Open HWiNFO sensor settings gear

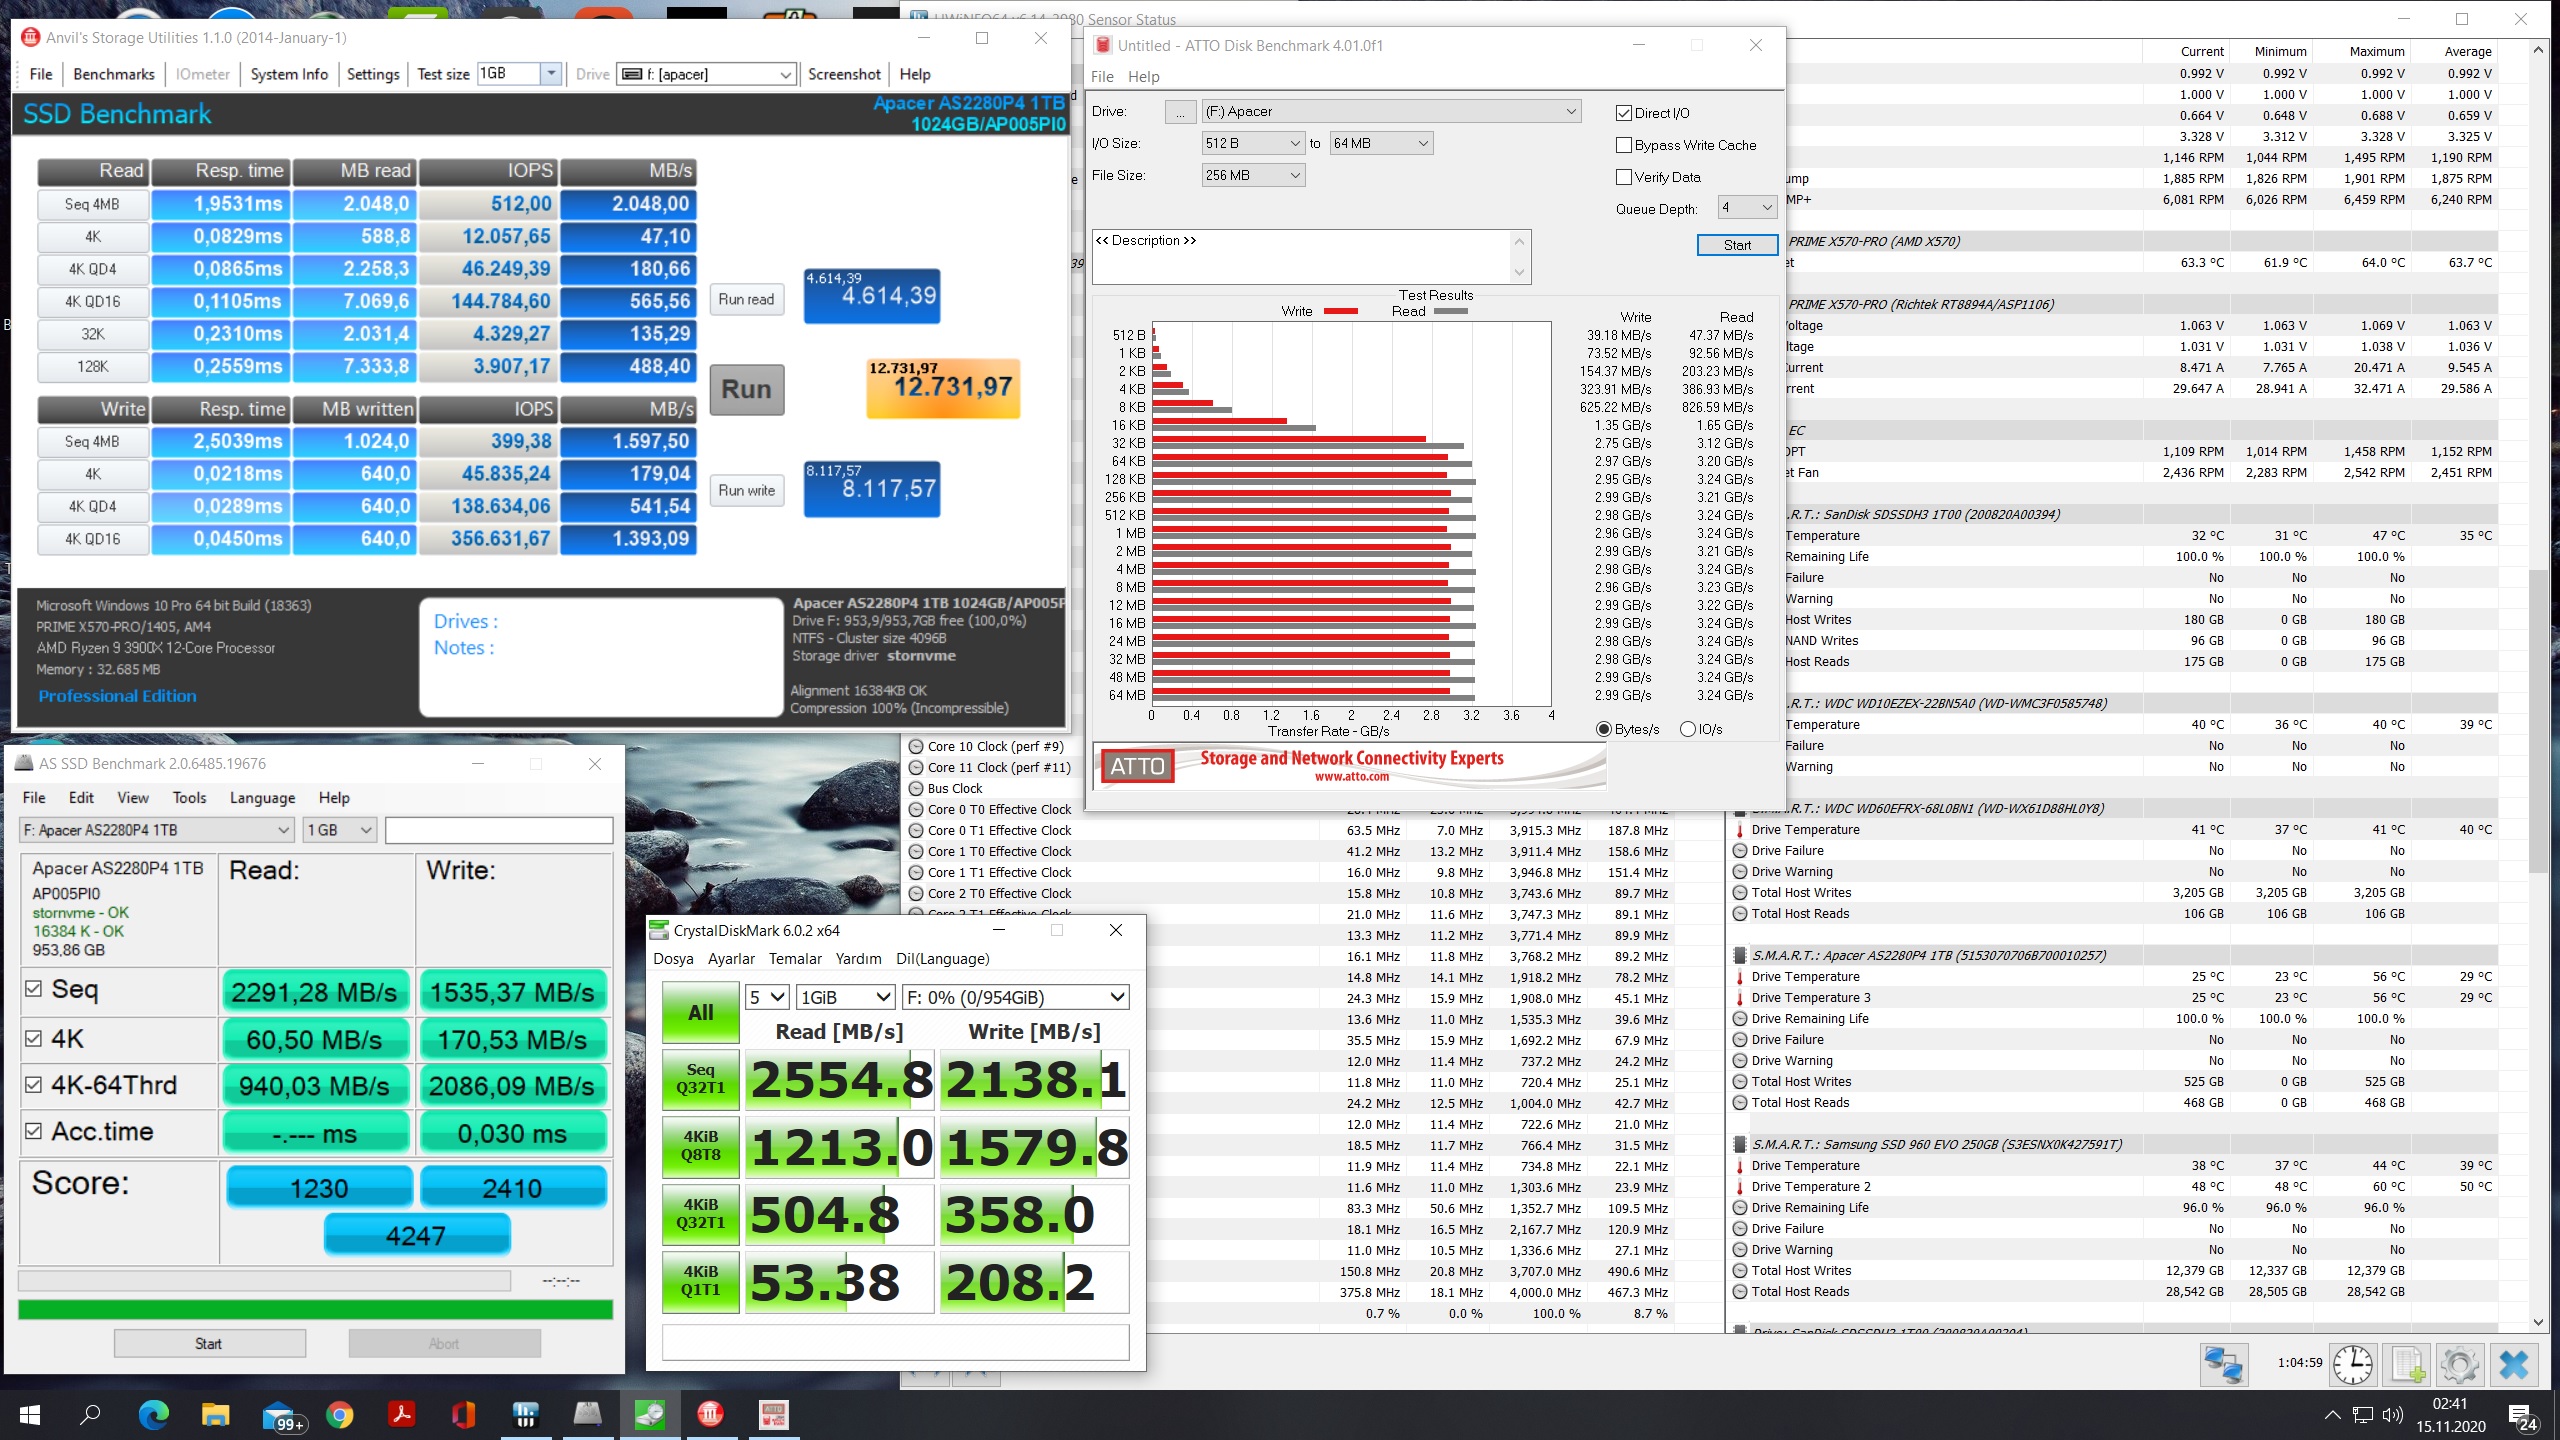(2460, 1365)
